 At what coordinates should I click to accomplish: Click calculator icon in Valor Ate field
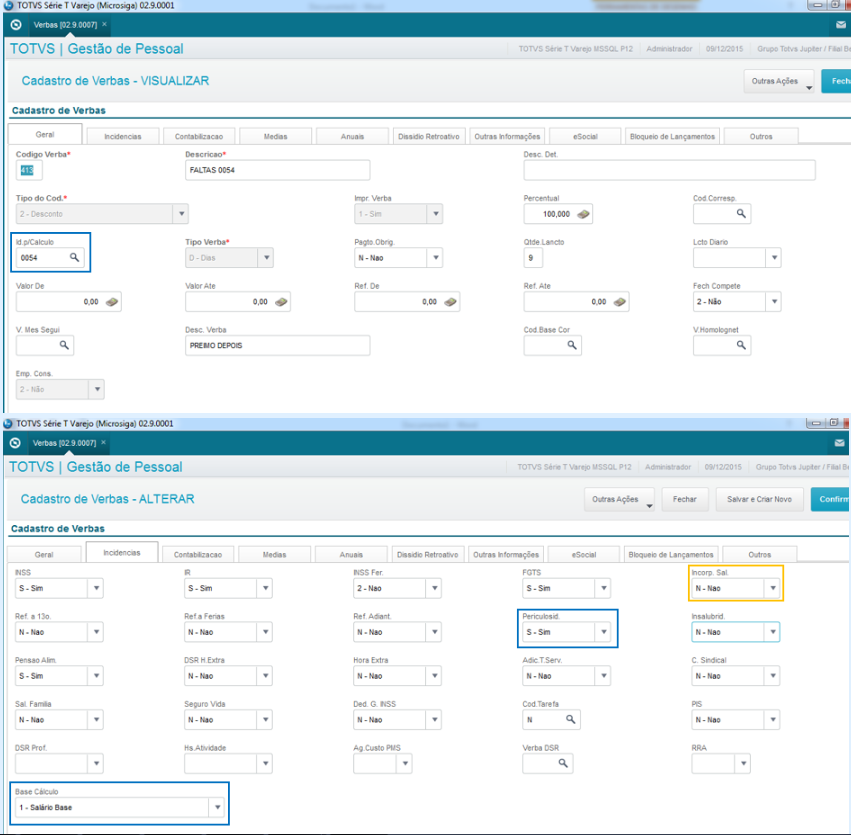[281, 302]
